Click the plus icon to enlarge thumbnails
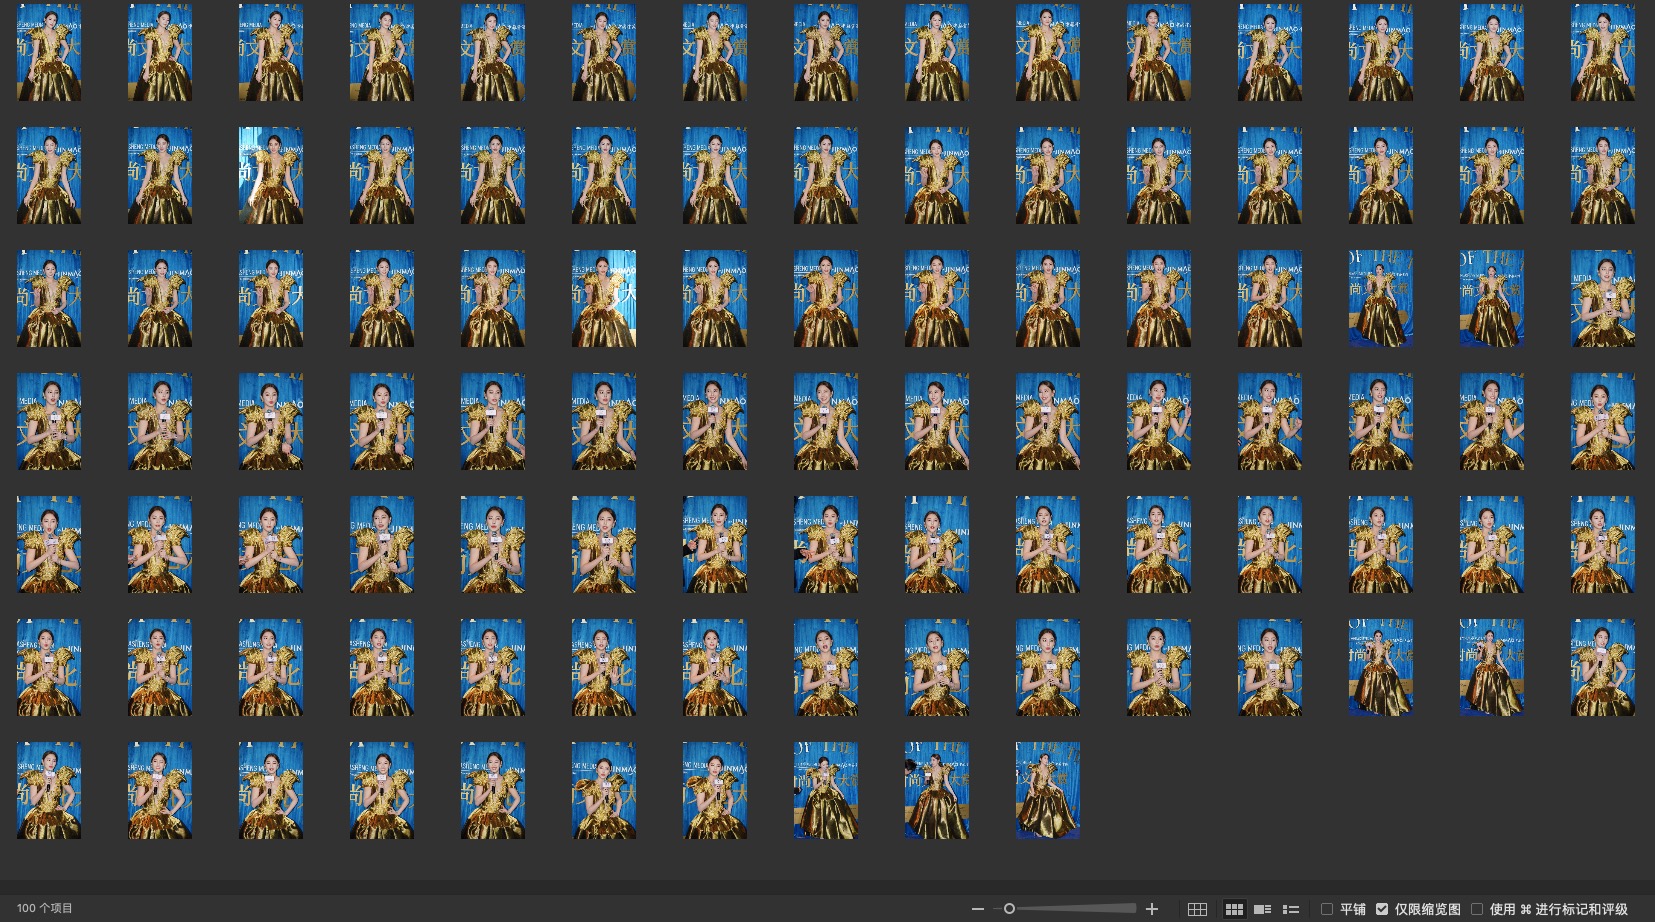This screenshot has width=1655, height=922. (1152, 909)
